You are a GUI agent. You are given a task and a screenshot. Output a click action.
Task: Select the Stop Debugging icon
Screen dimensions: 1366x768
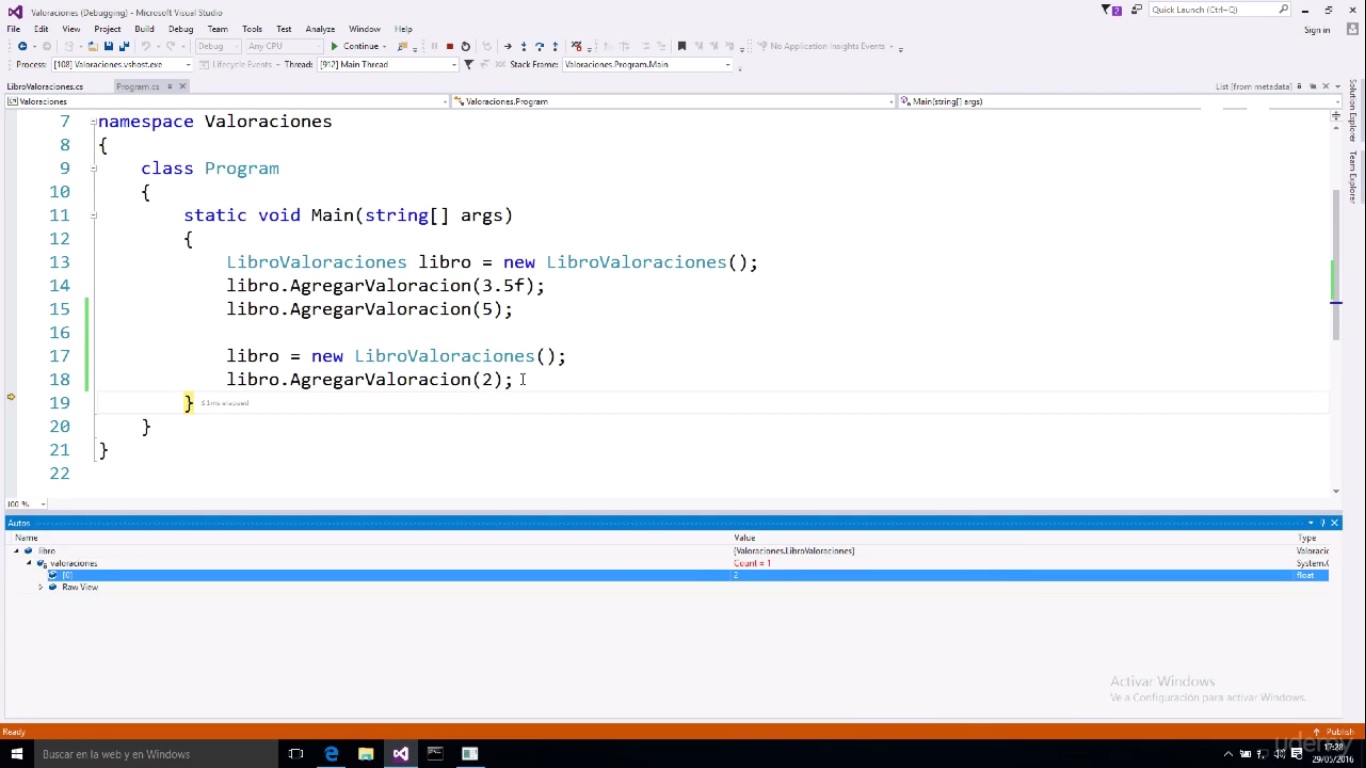pyautogui.click(x=450, y=46)
